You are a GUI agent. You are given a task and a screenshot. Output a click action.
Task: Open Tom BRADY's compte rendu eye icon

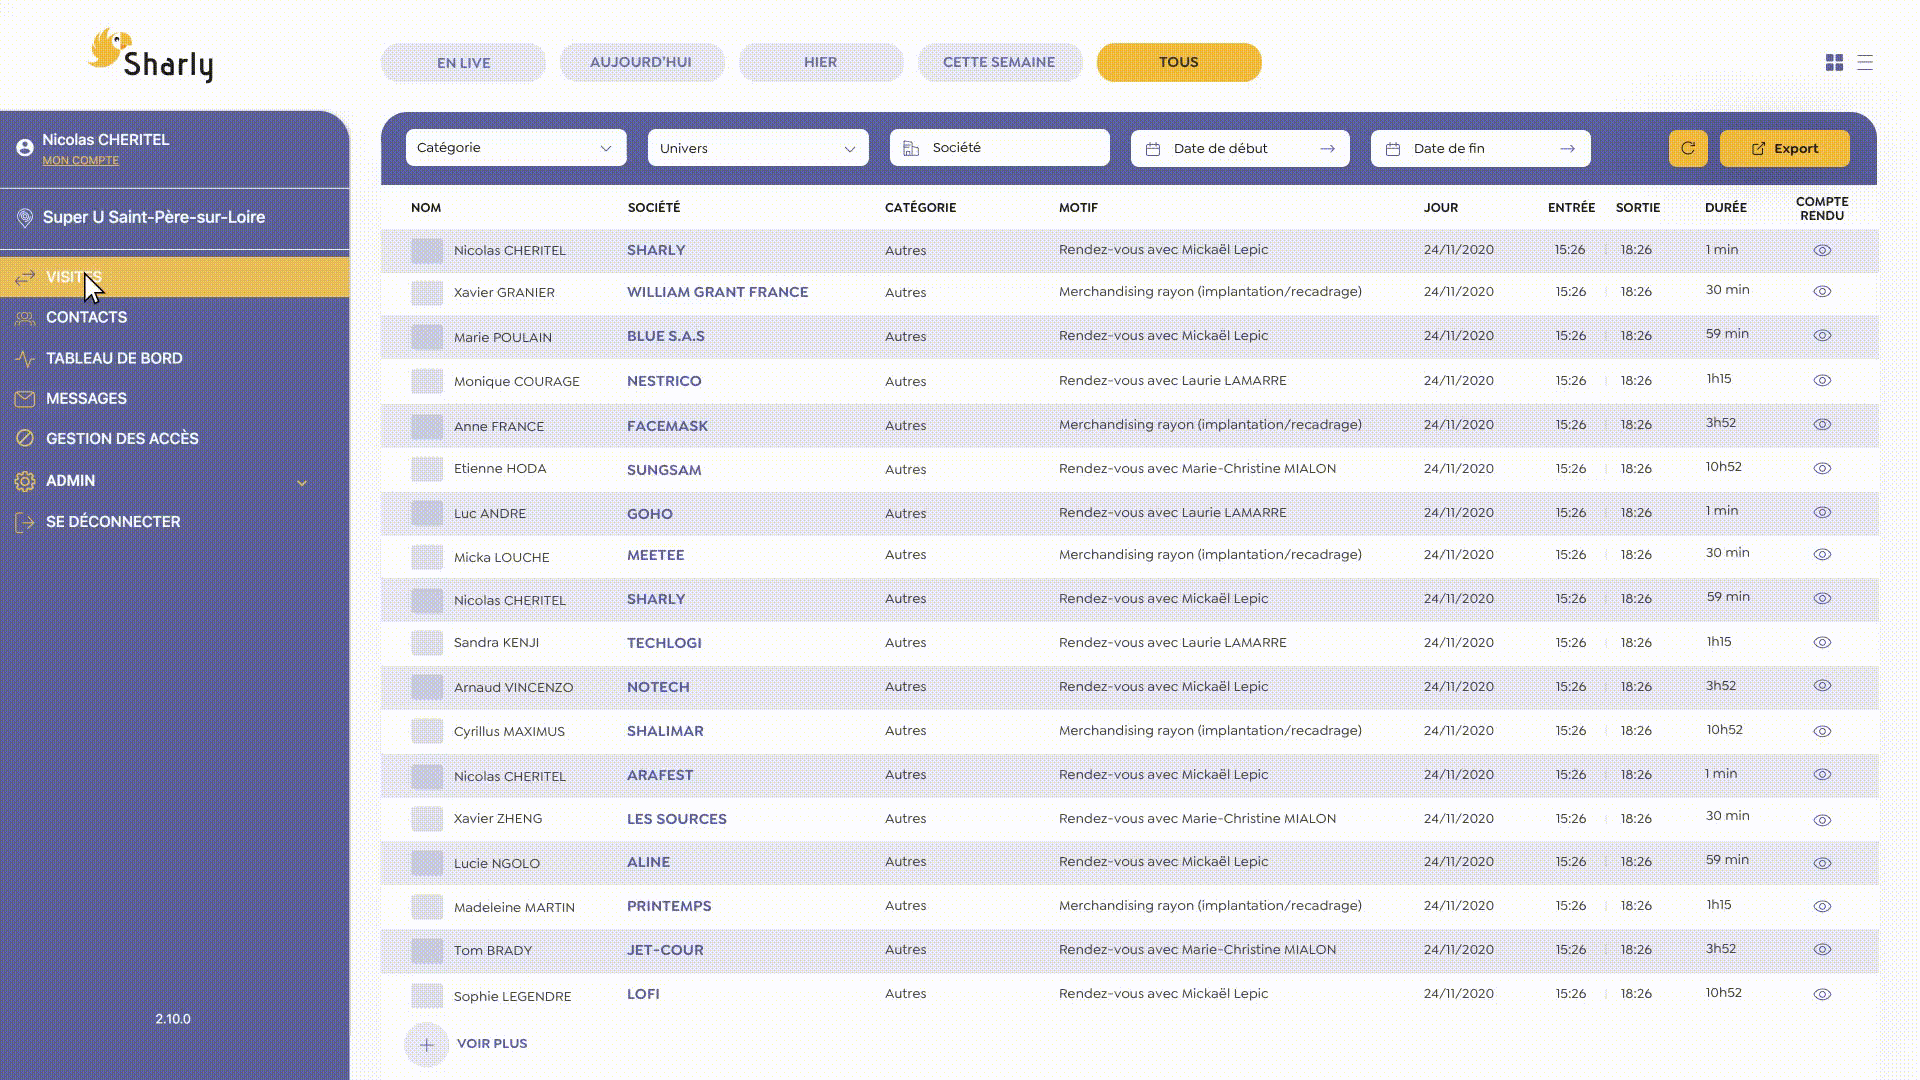tap(1822, 950)
